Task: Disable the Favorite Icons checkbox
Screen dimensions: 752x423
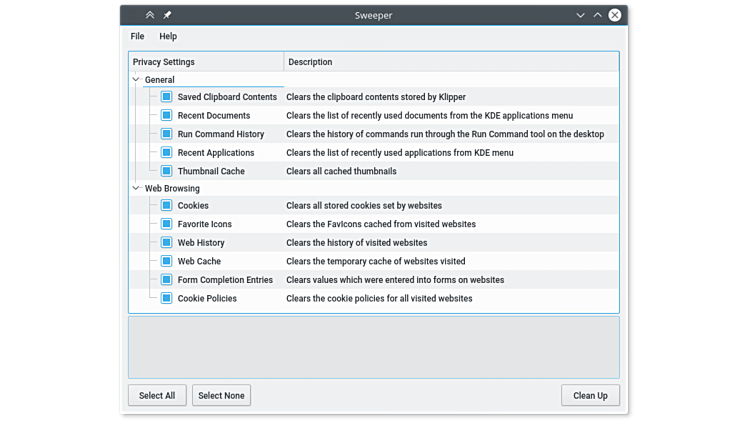Action: coord(167,224)
